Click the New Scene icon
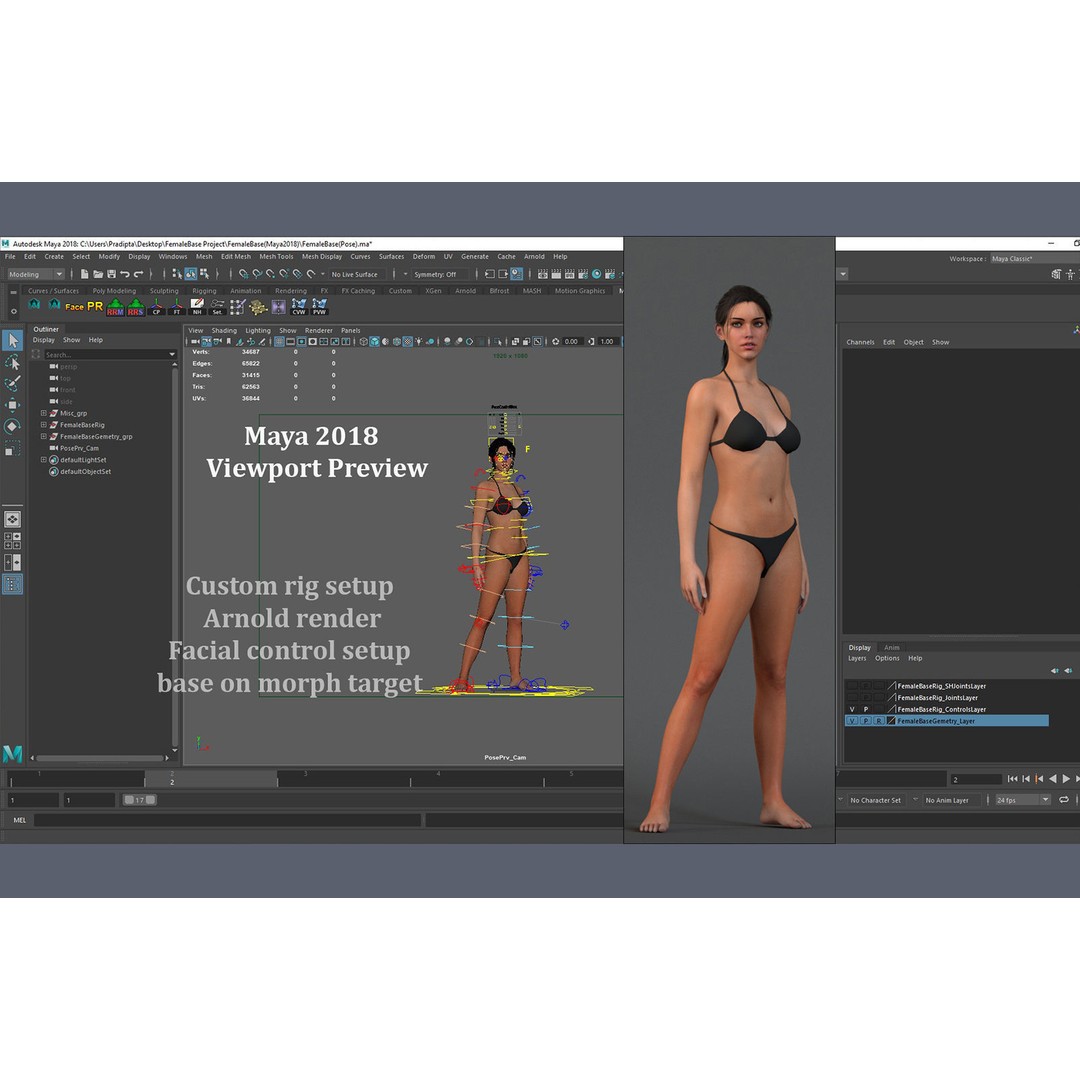This screenshot has height=1080, width=1080. (84, 274)
